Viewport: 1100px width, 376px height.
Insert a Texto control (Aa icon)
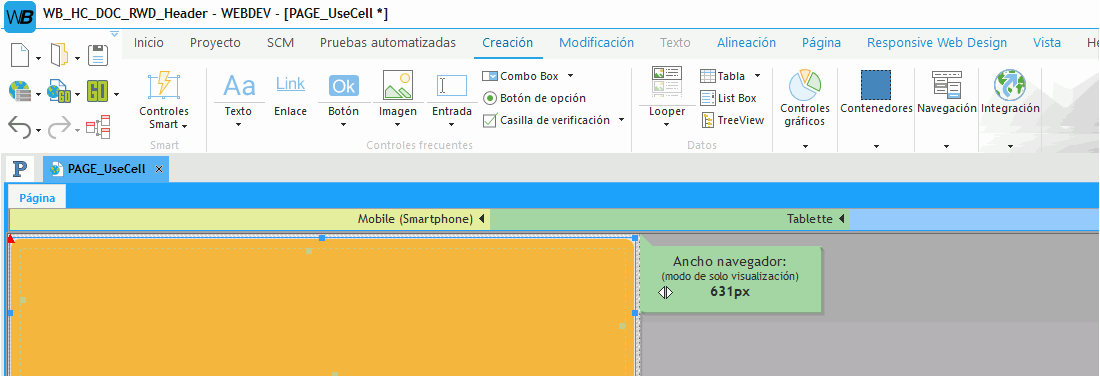pos(239,86)
